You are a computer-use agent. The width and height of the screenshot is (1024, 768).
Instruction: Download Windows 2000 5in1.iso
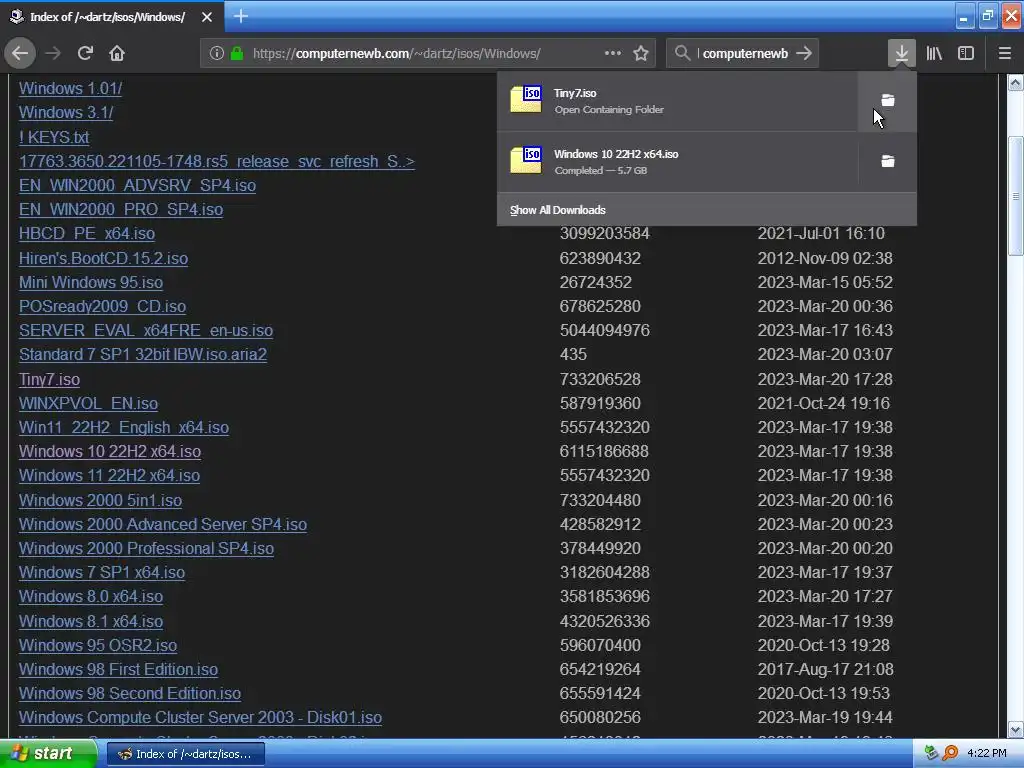coord(101,500)
